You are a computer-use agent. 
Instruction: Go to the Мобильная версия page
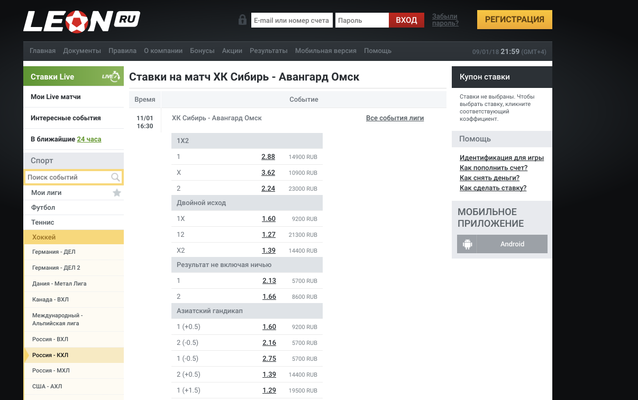pyautogui.click(x=326, y=50)
